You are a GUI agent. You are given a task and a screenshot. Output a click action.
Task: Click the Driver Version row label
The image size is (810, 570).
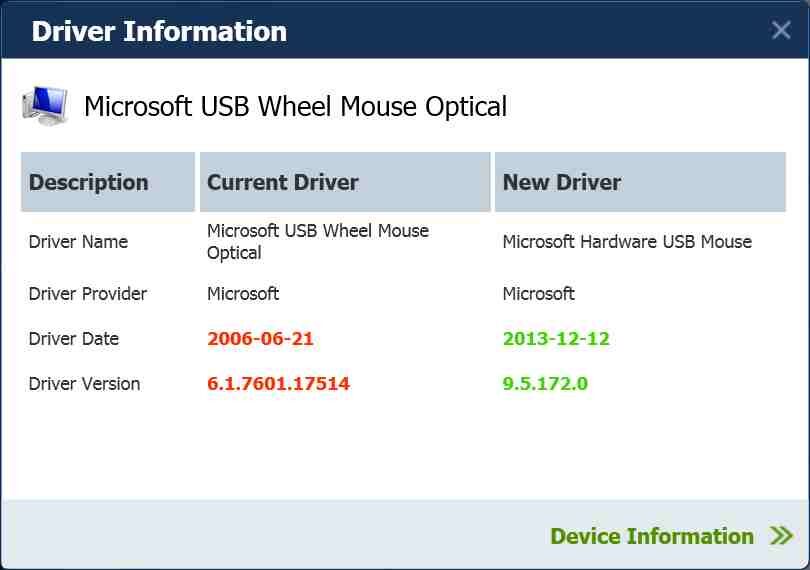point(84,384)
